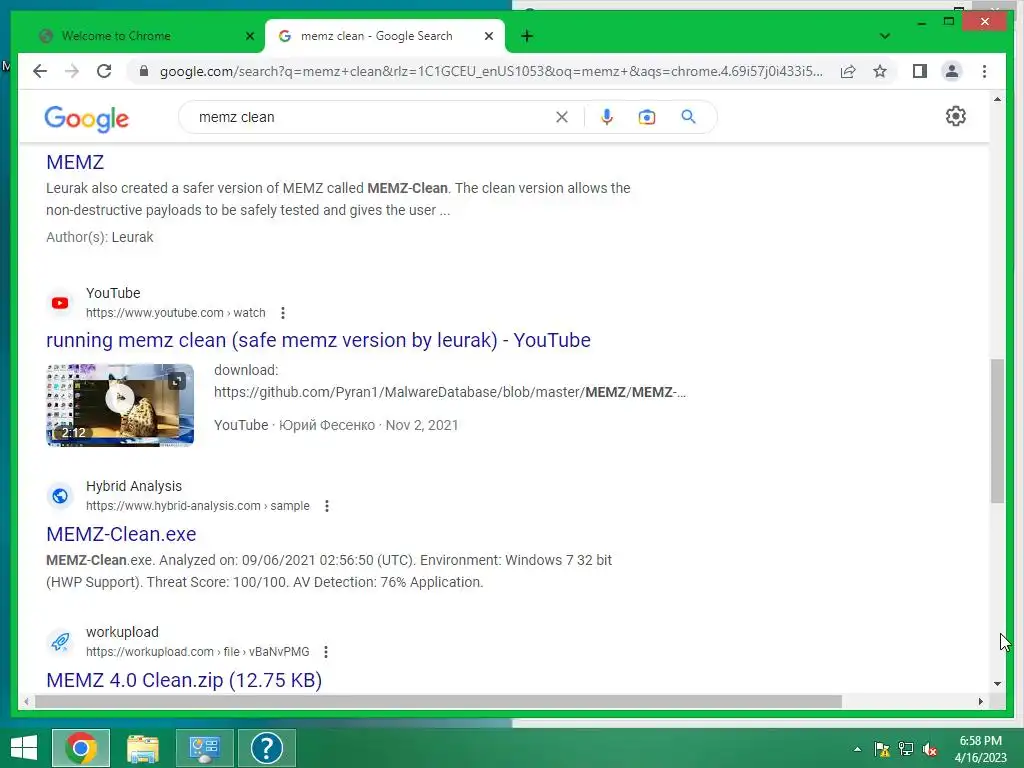Share this page from address bar
This screenshot has width=1024, height=768.
click(x=848, y=71)
